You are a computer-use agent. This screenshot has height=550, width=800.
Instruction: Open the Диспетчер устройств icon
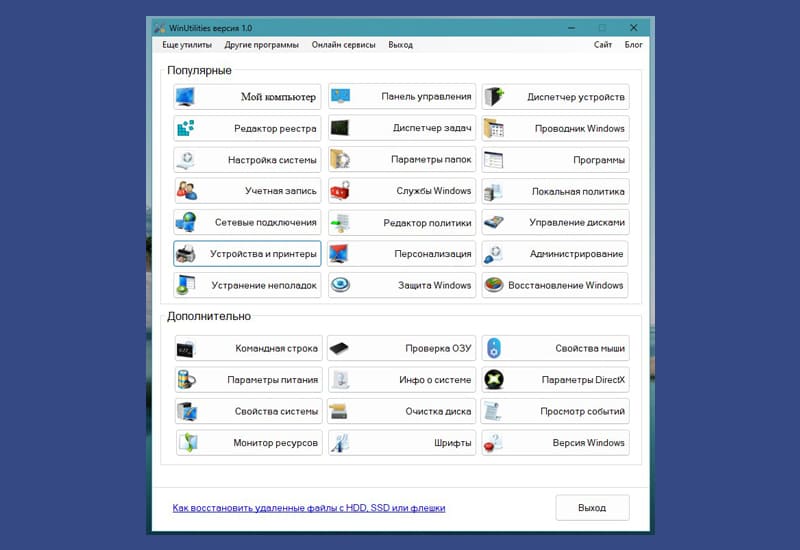point(494,96)
